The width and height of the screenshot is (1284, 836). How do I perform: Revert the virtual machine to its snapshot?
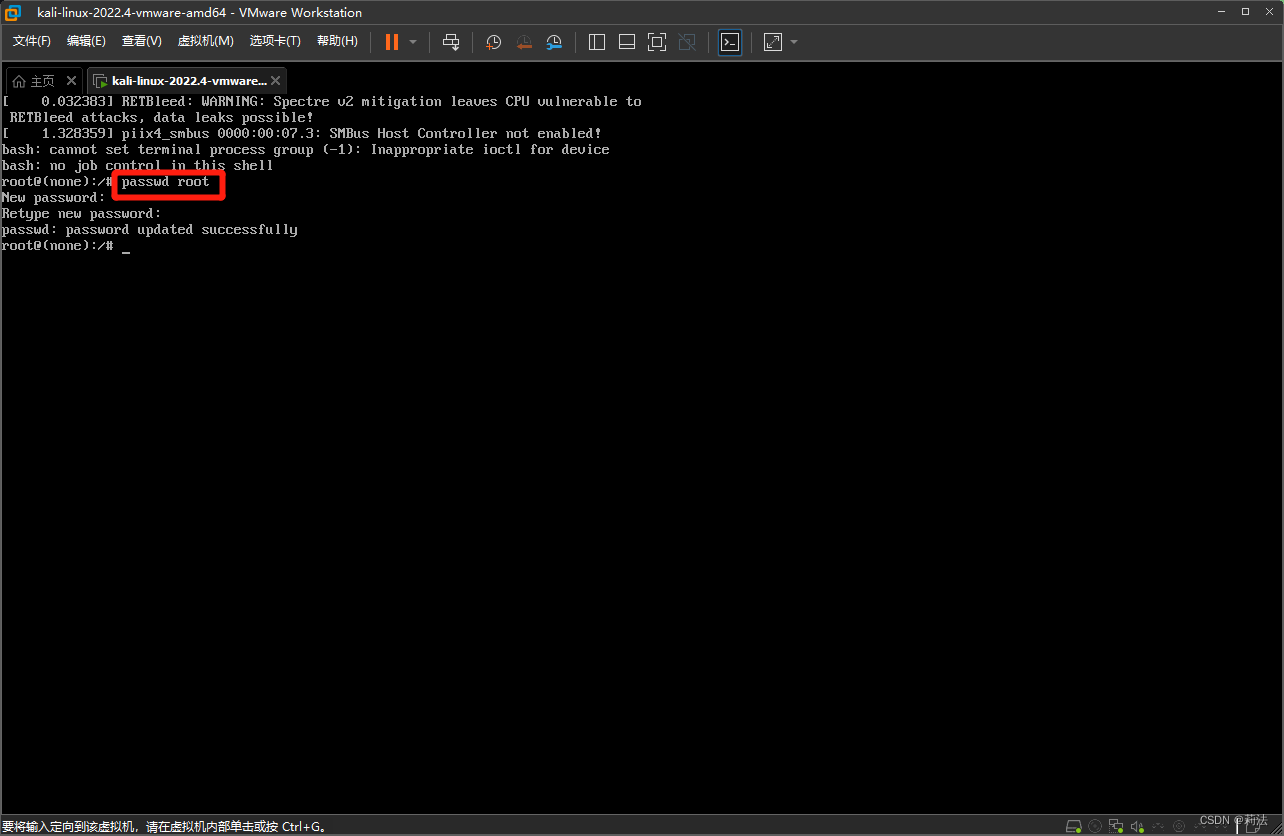point(524,42)
